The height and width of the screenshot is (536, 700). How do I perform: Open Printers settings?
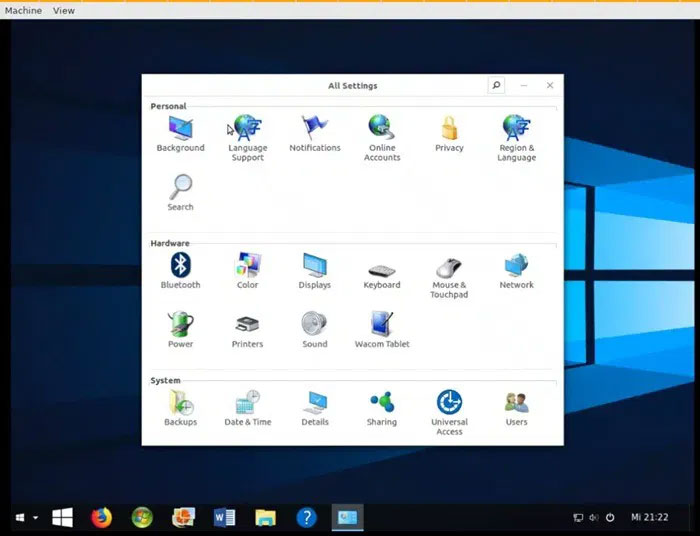coord(248,330)
